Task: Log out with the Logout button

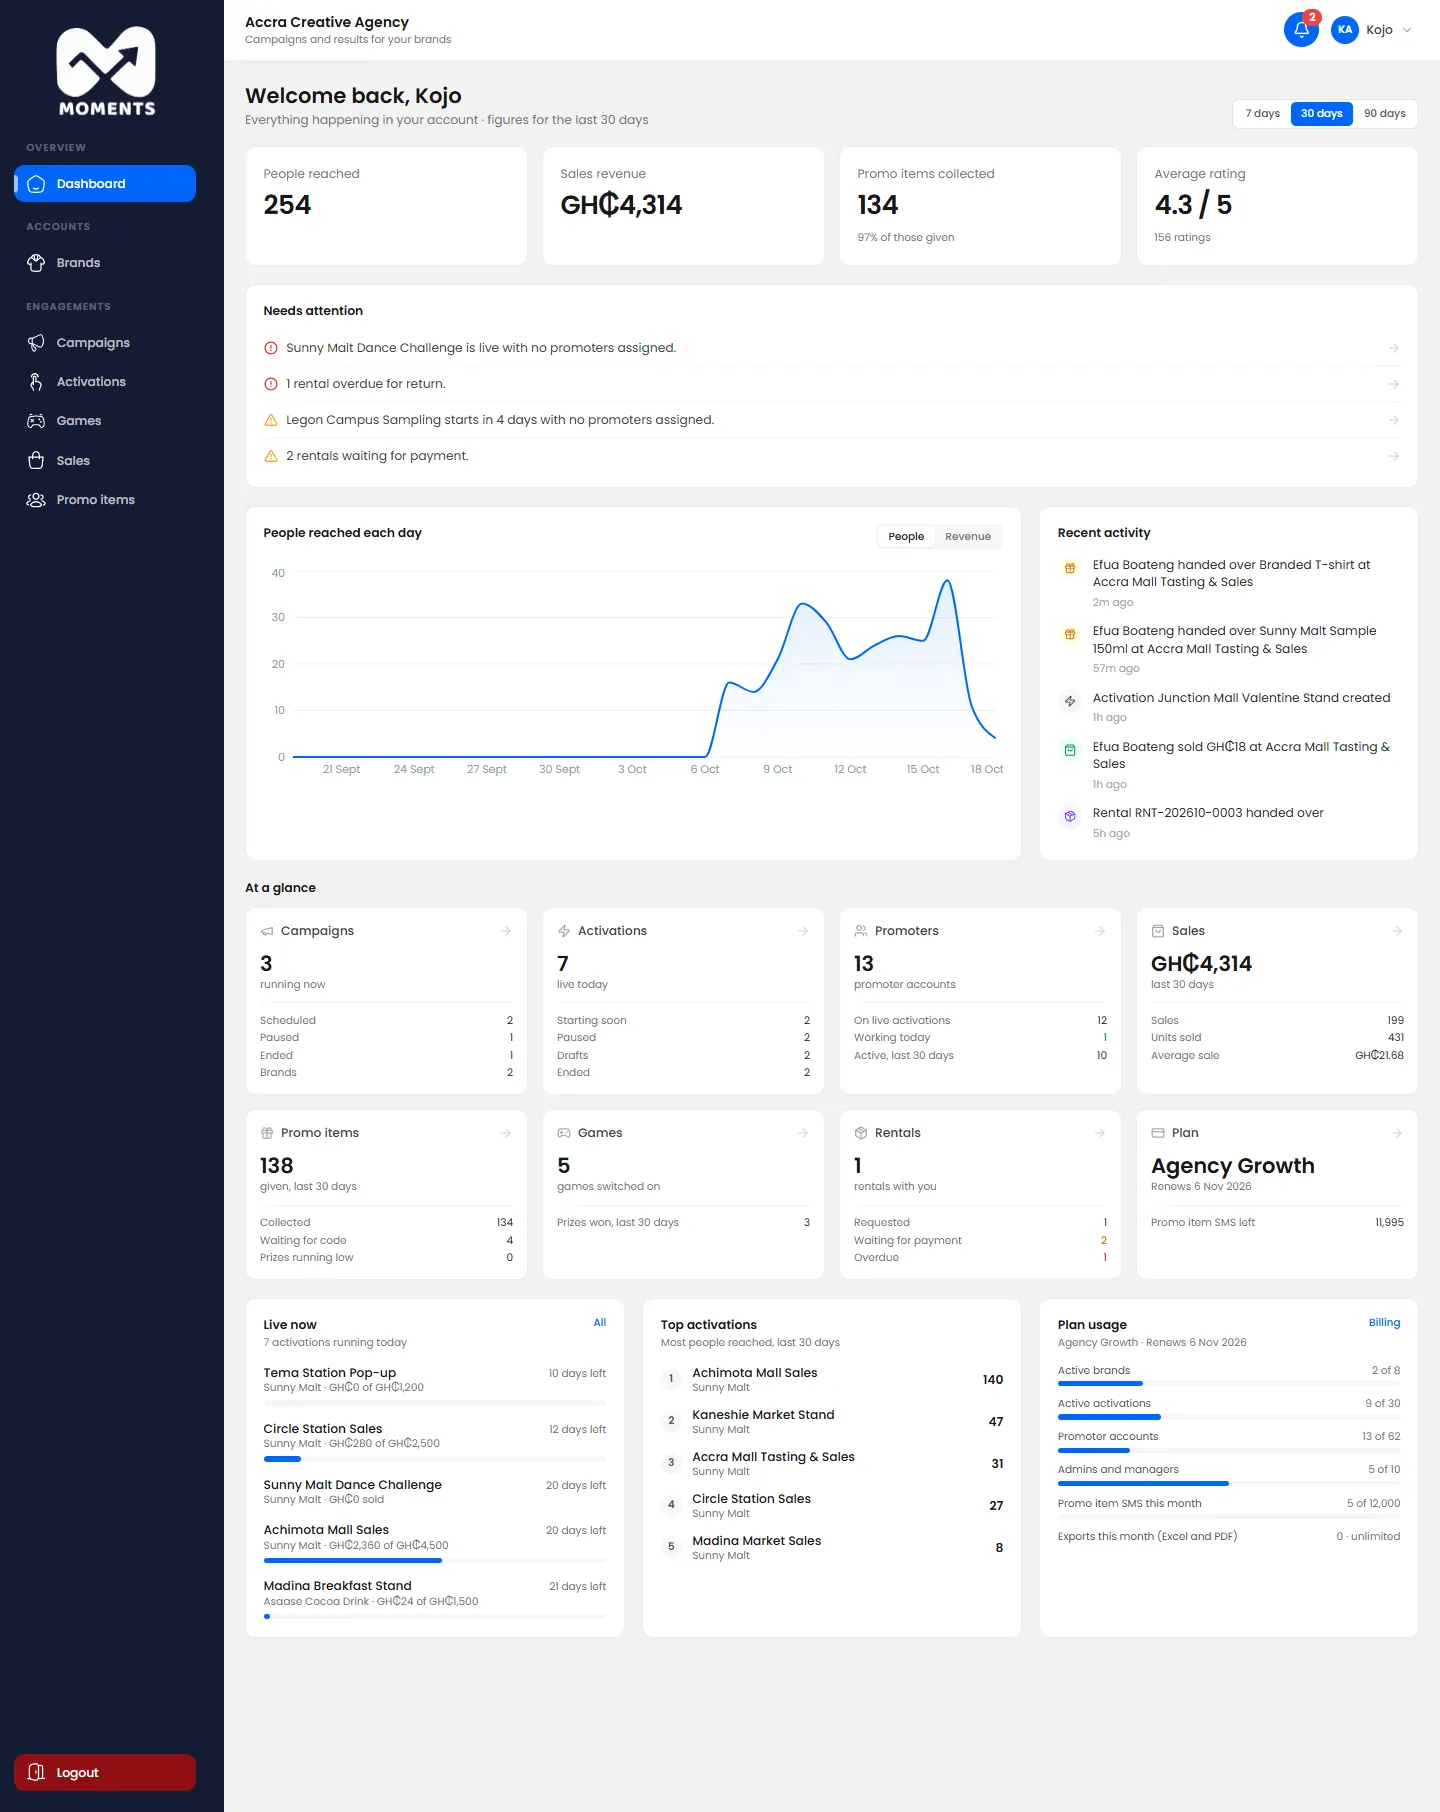Action: [105, 1772]
